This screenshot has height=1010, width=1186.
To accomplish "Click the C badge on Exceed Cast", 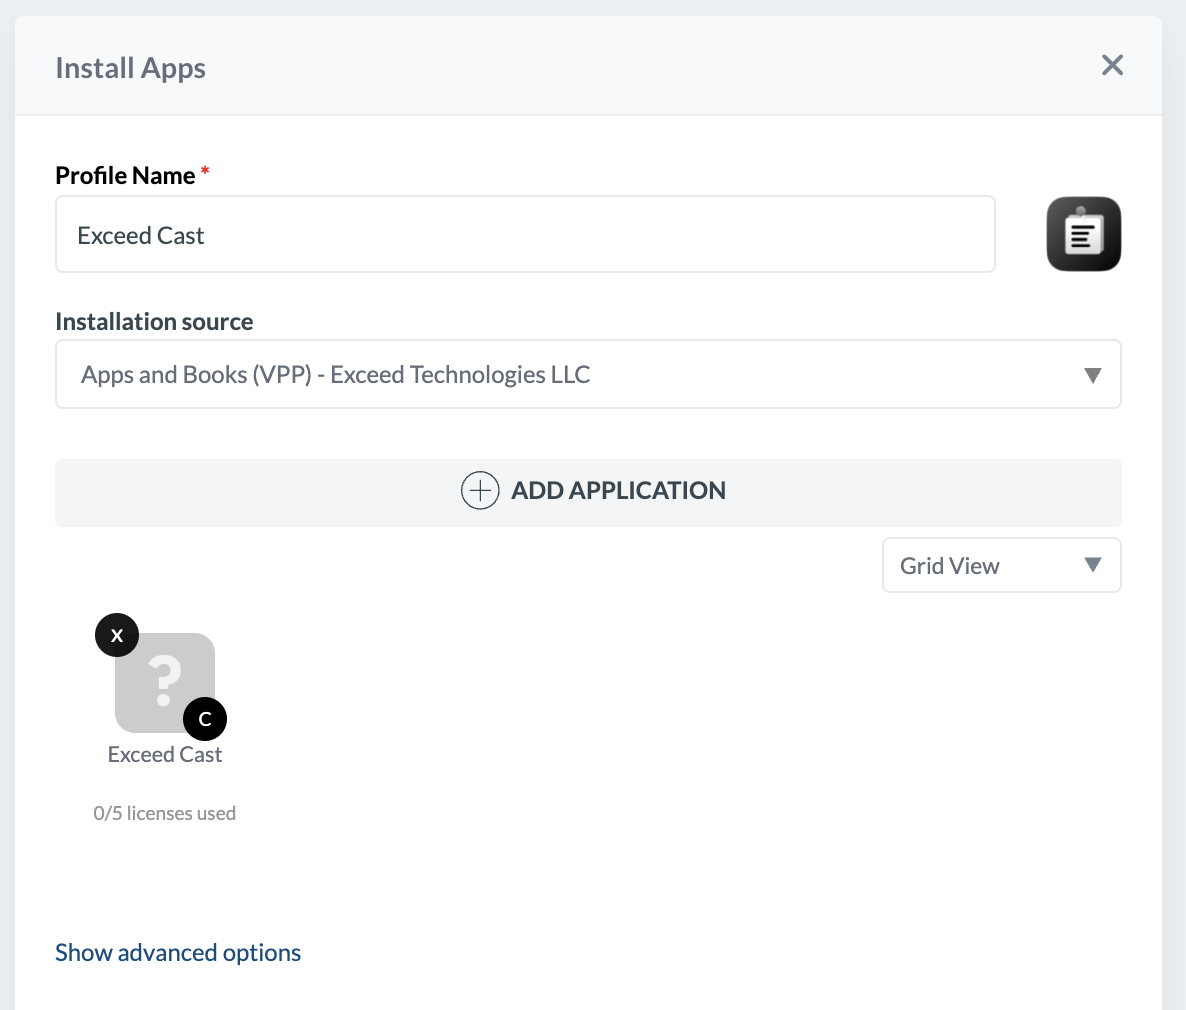I will (x=205, y=719).
